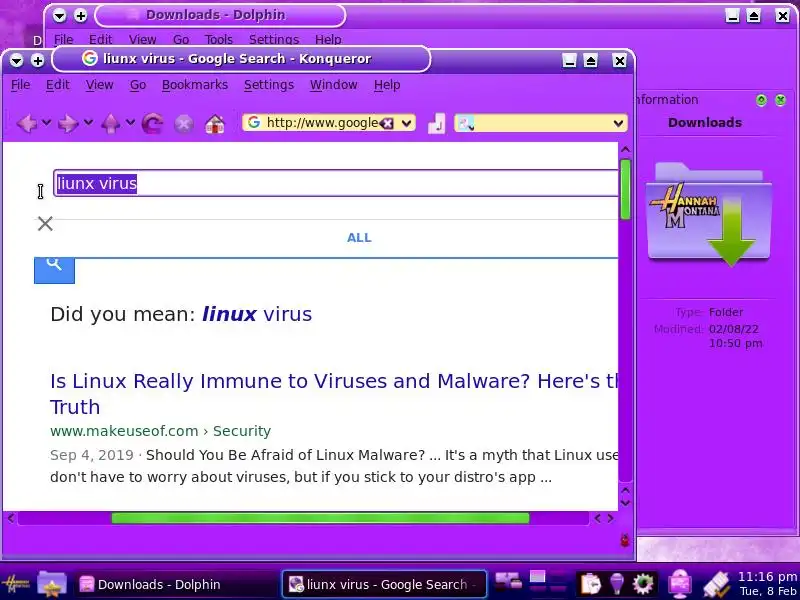Open Konqueror Window menu
The image size is (800, 600).
click(334, 85)
